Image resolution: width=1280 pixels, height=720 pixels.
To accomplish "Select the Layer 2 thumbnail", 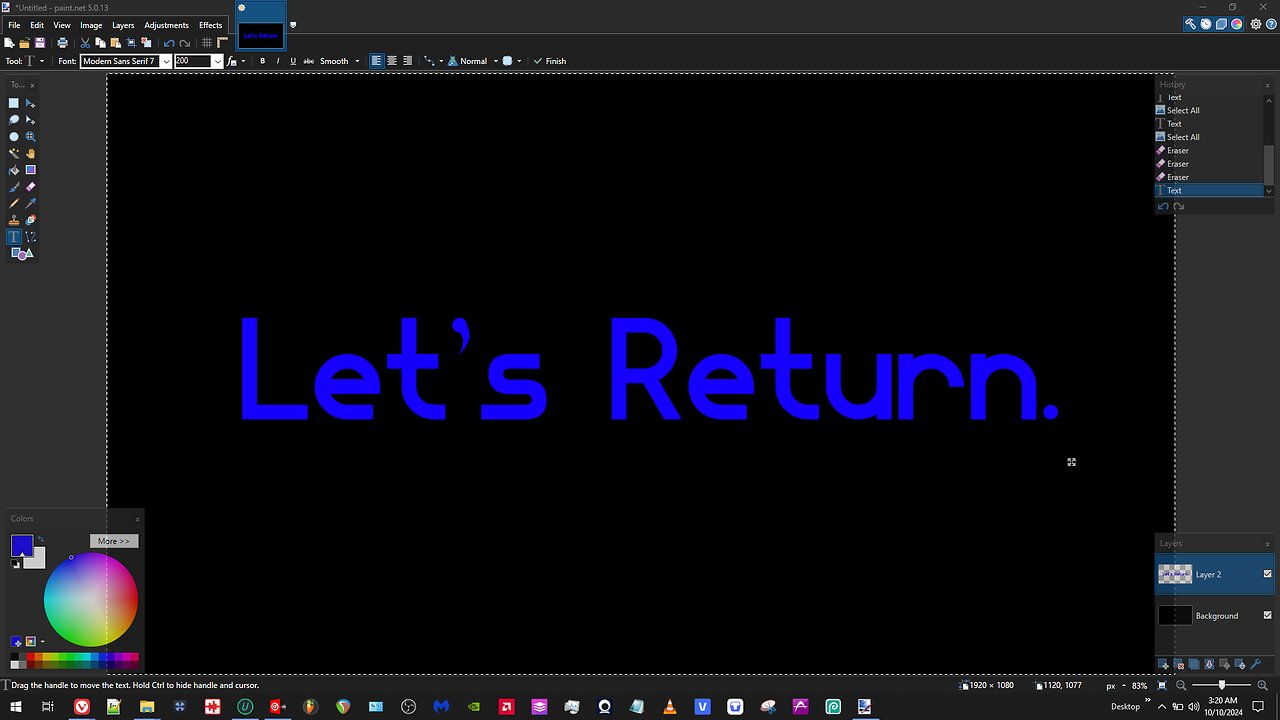I will pos(1175,574).
